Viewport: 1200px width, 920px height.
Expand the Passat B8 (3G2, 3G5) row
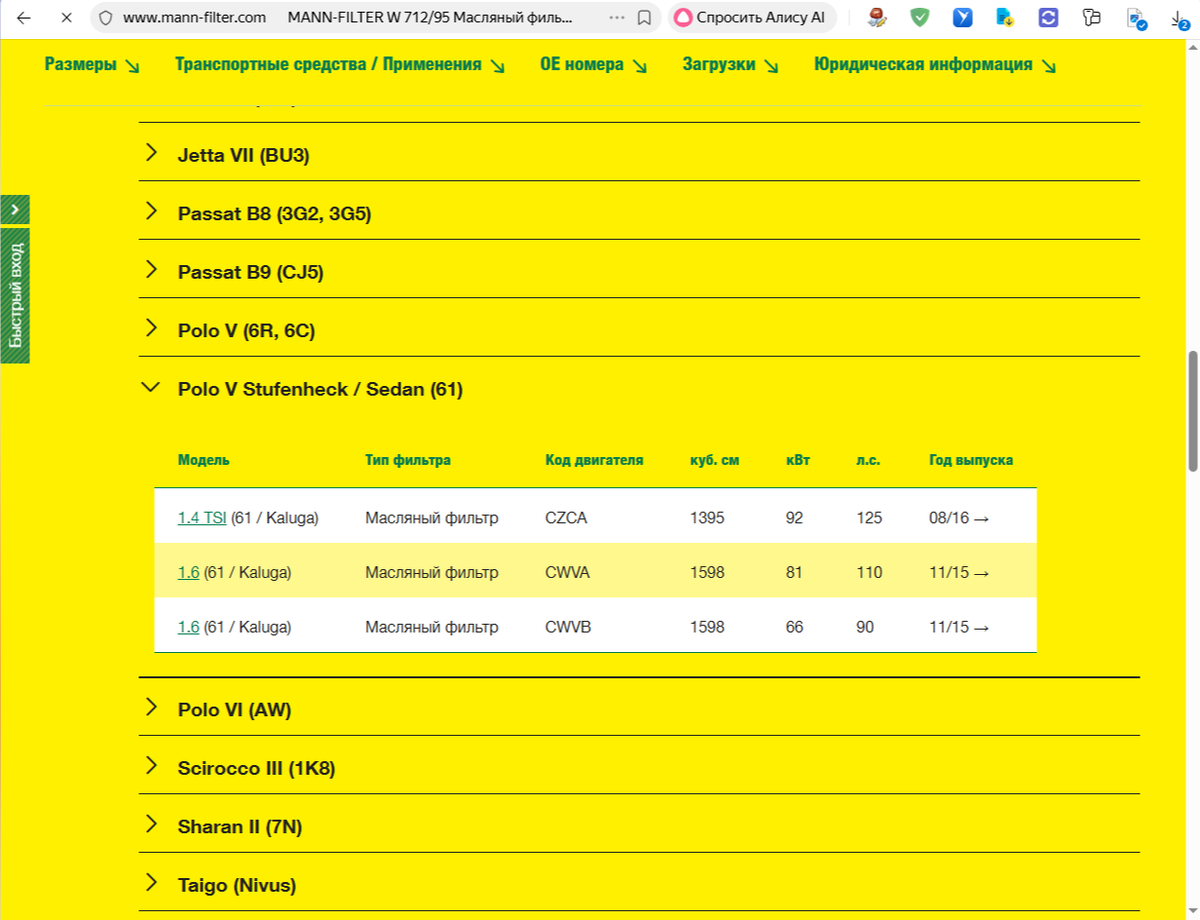(x=639, y=213)
